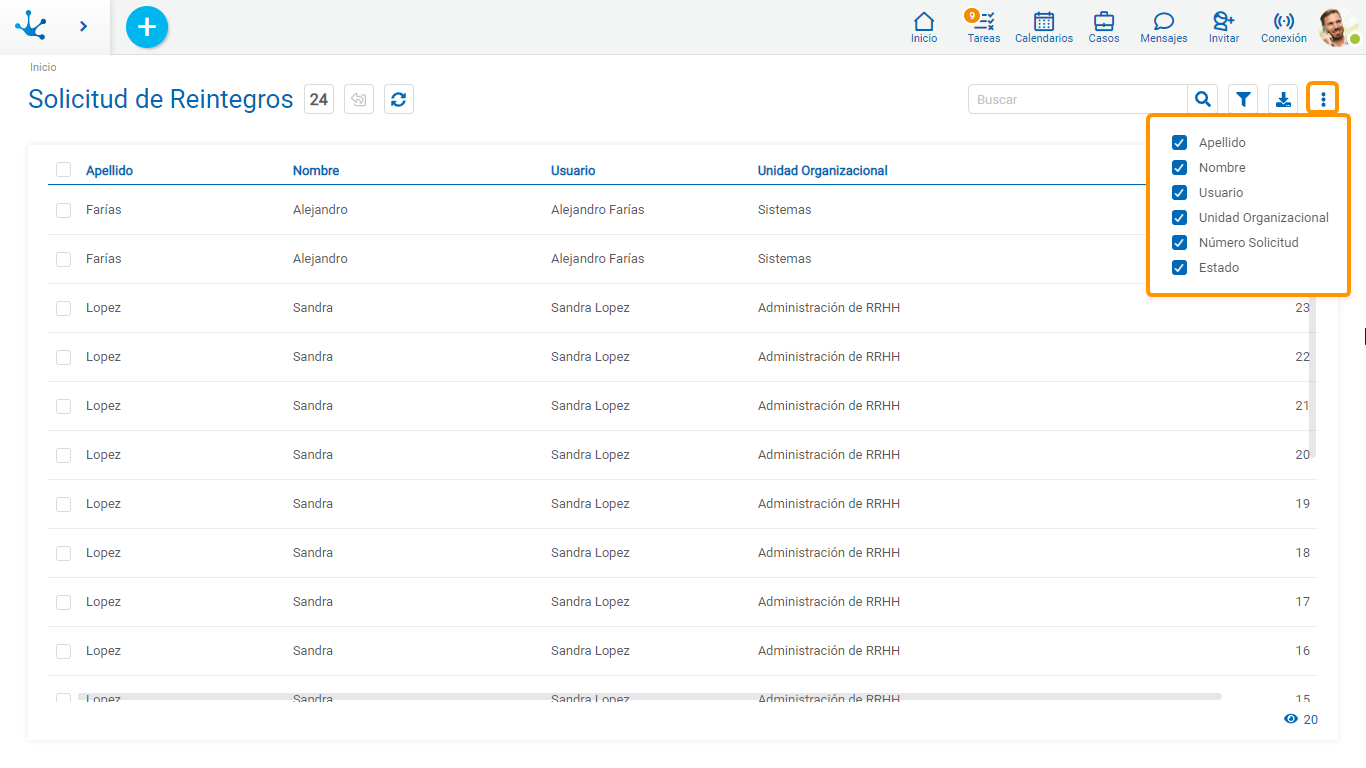
Task: Click the Deyel logo icon
Action: point(31,26)
